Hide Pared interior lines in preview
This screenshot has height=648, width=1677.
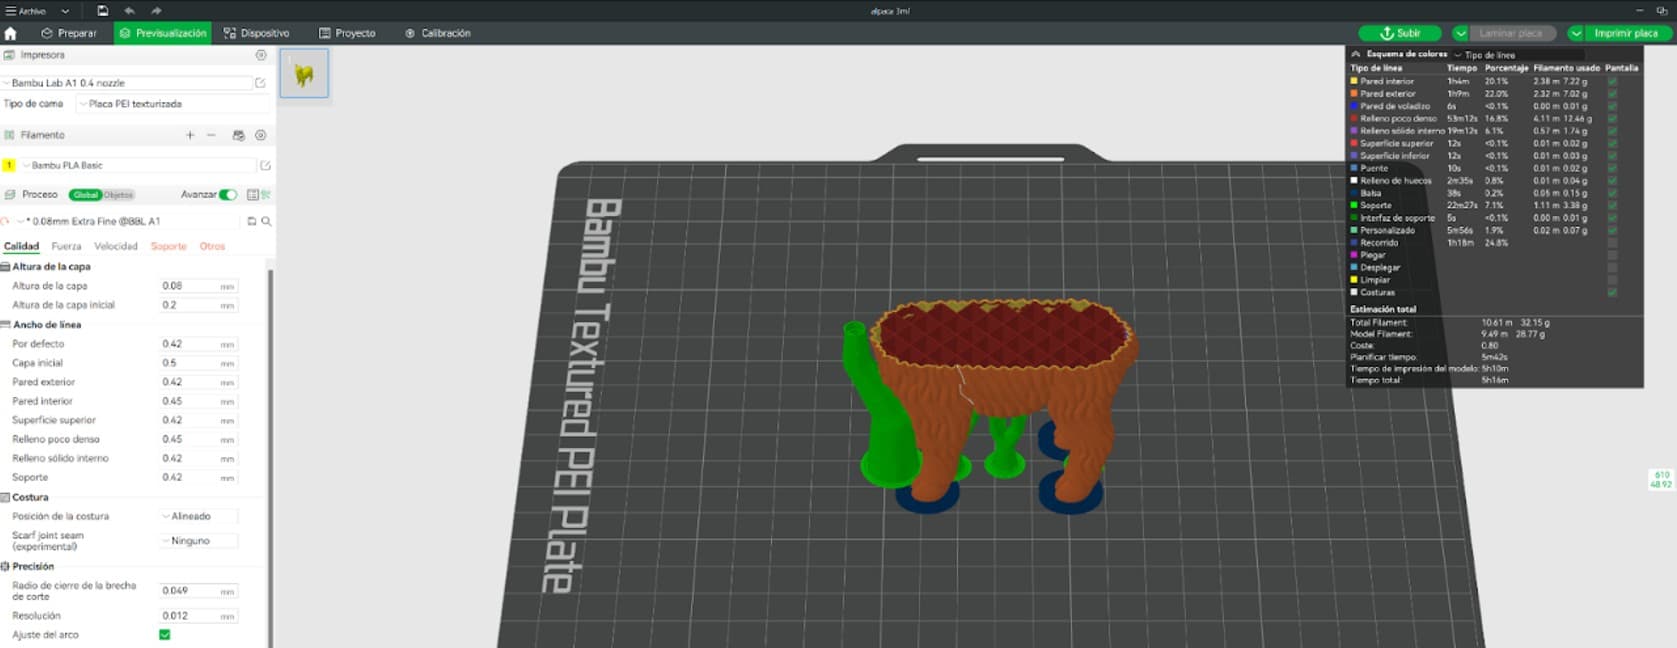pos(1612,81)
